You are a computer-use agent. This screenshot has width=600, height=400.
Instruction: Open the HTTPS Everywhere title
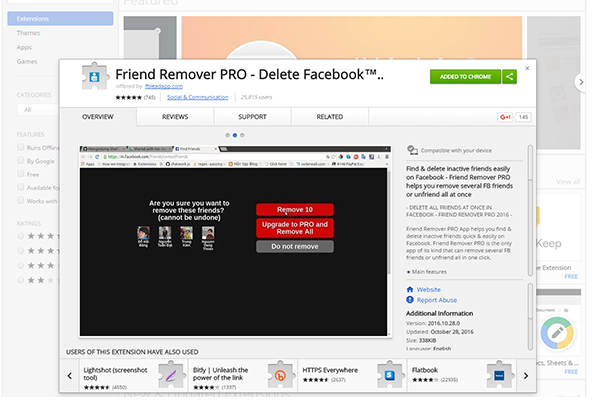click(330, 370)
